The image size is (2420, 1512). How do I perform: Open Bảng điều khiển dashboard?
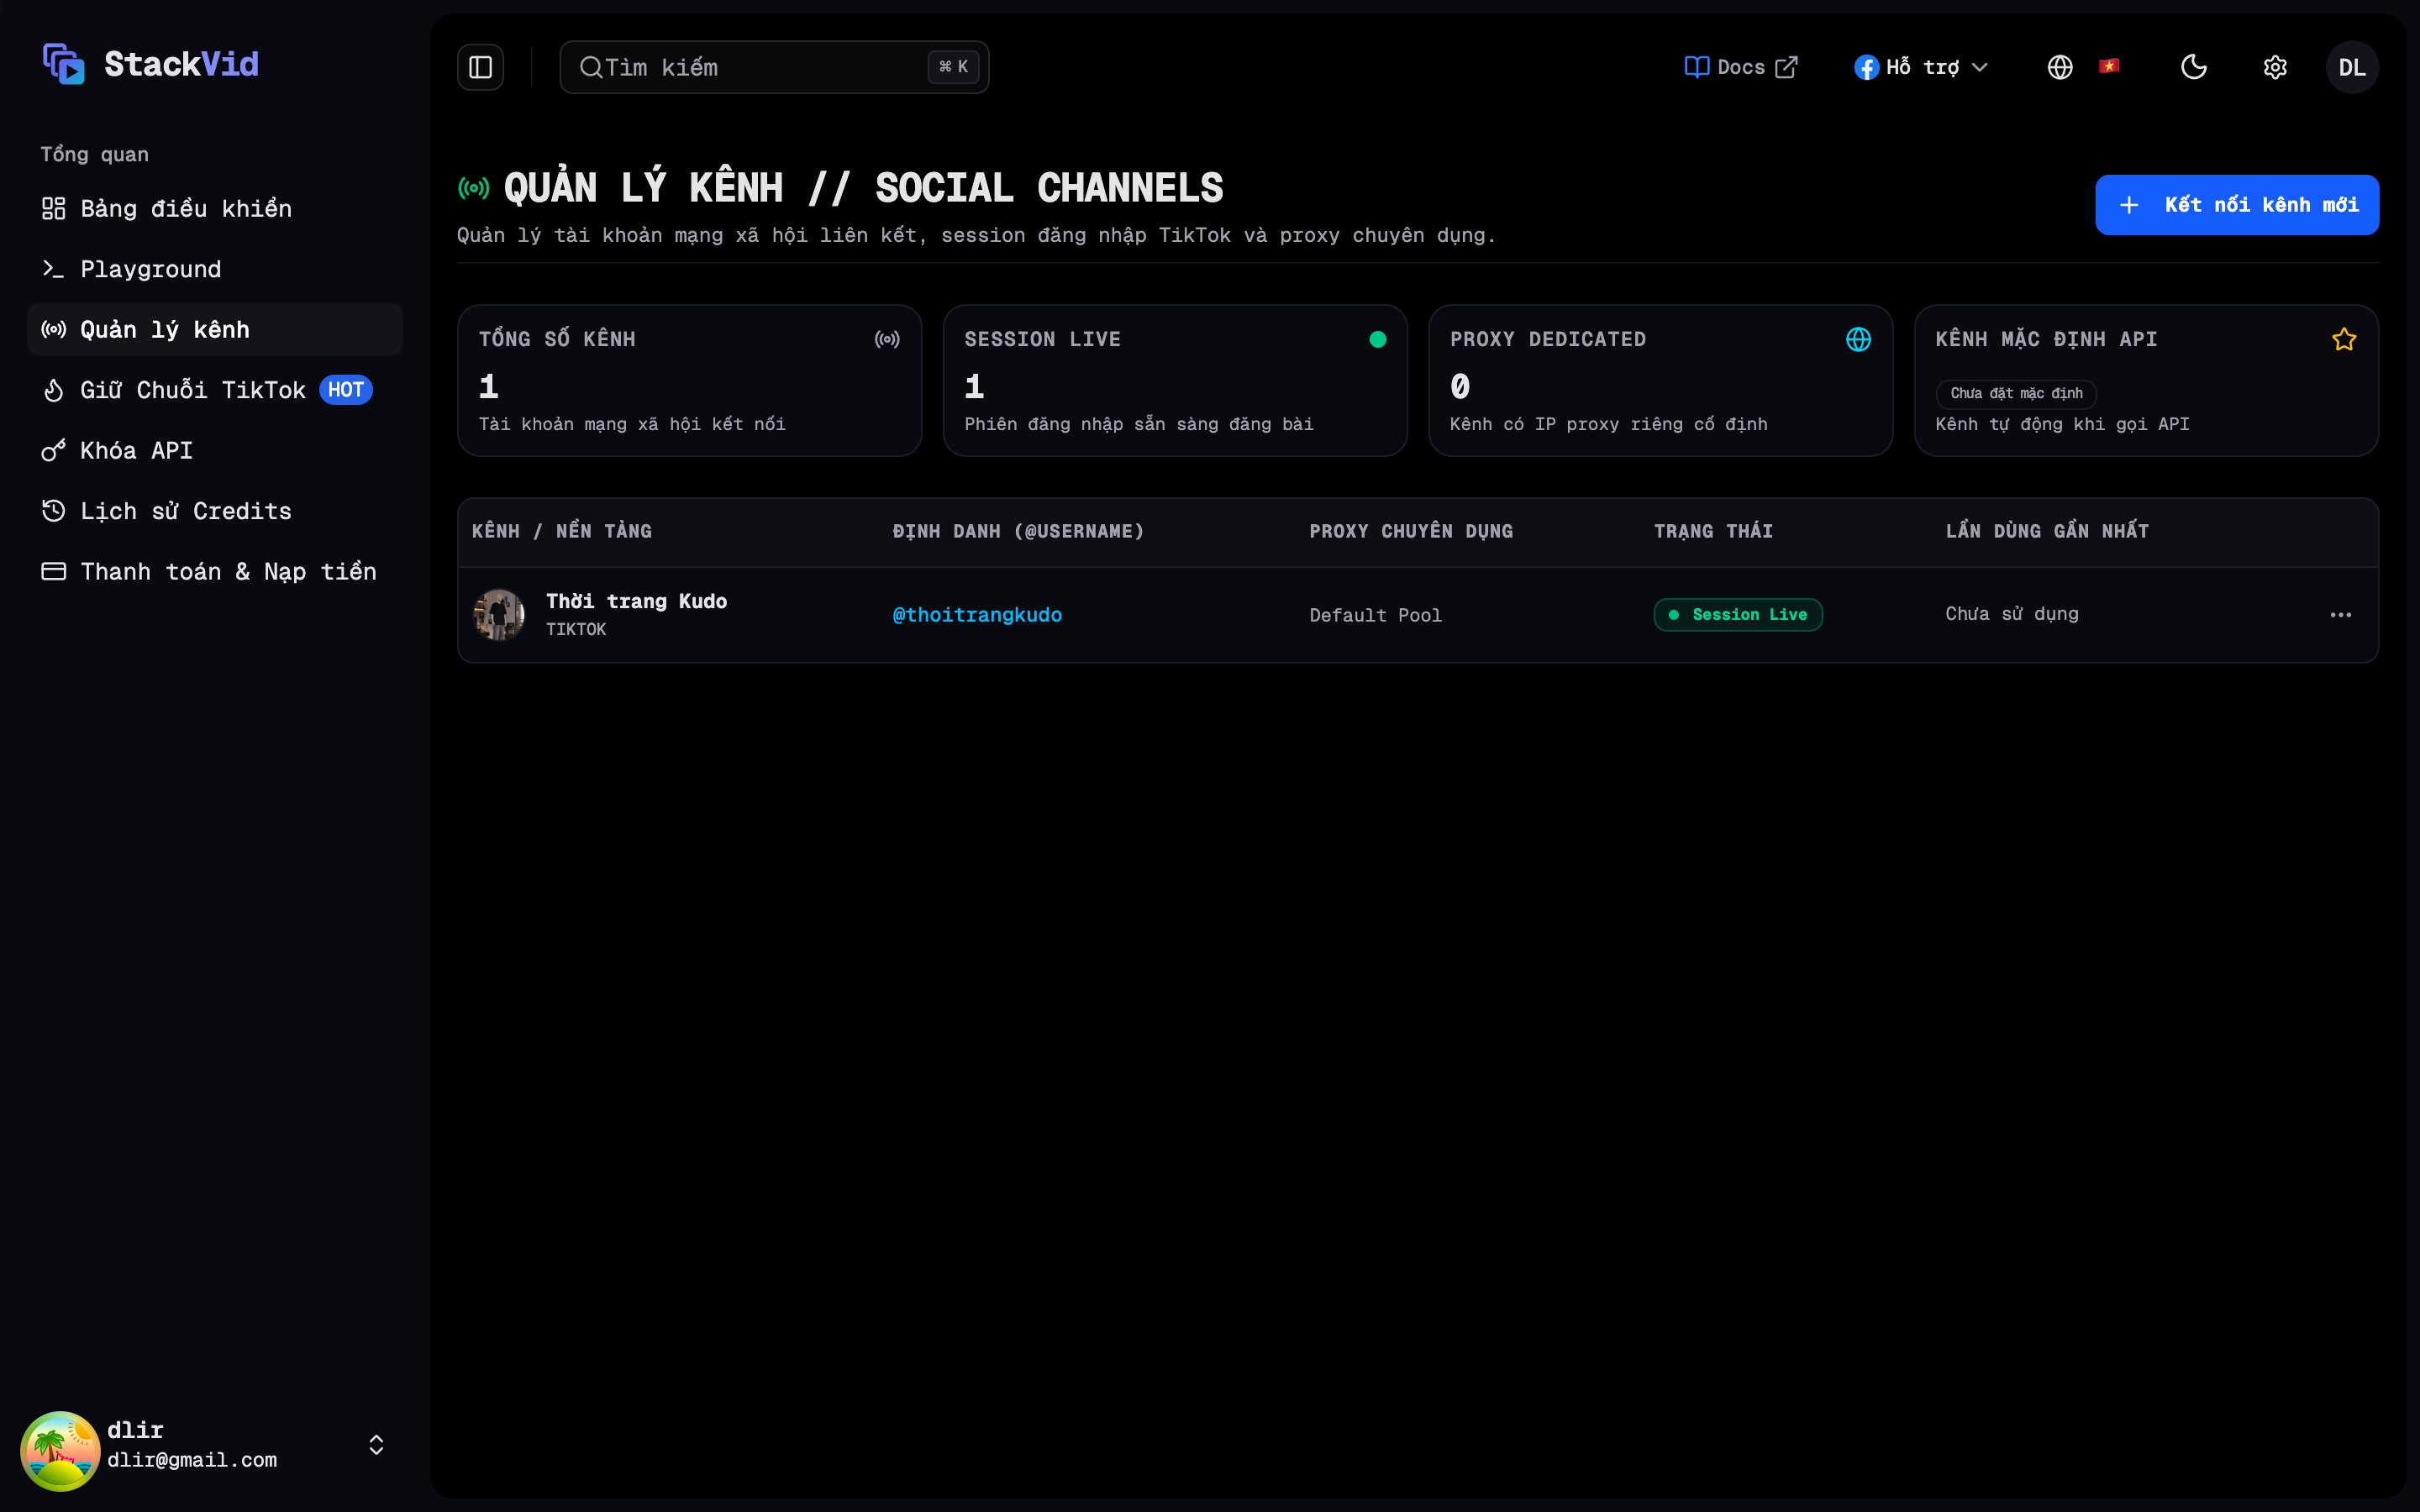pyautogui.click(x=215, y=208)
